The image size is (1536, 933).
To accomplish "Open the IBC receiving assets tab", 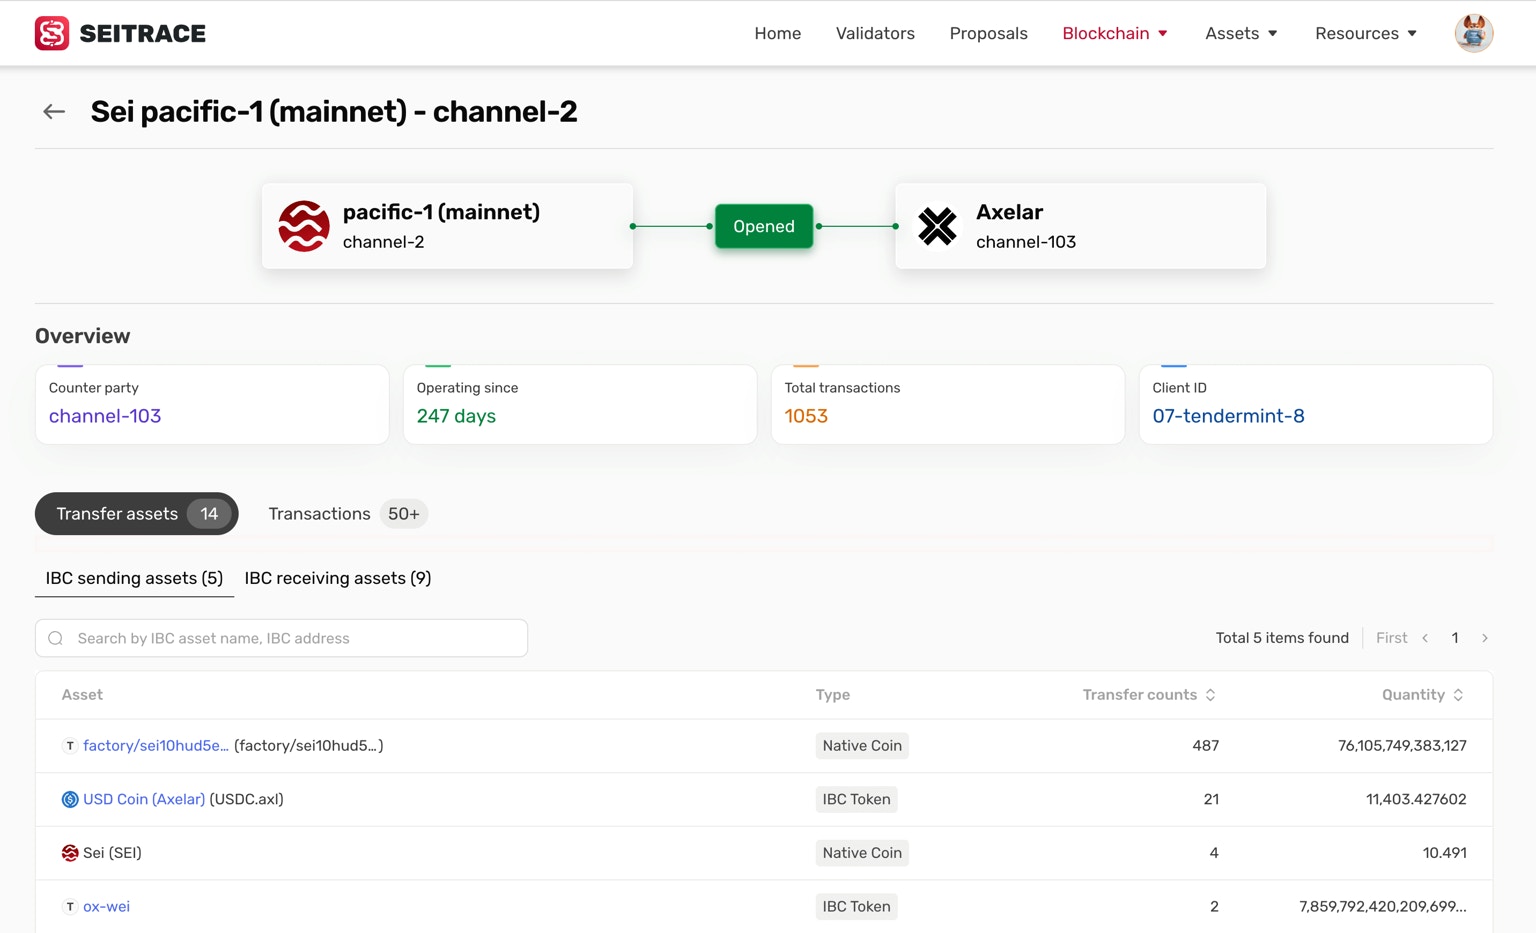I will 337,578.
